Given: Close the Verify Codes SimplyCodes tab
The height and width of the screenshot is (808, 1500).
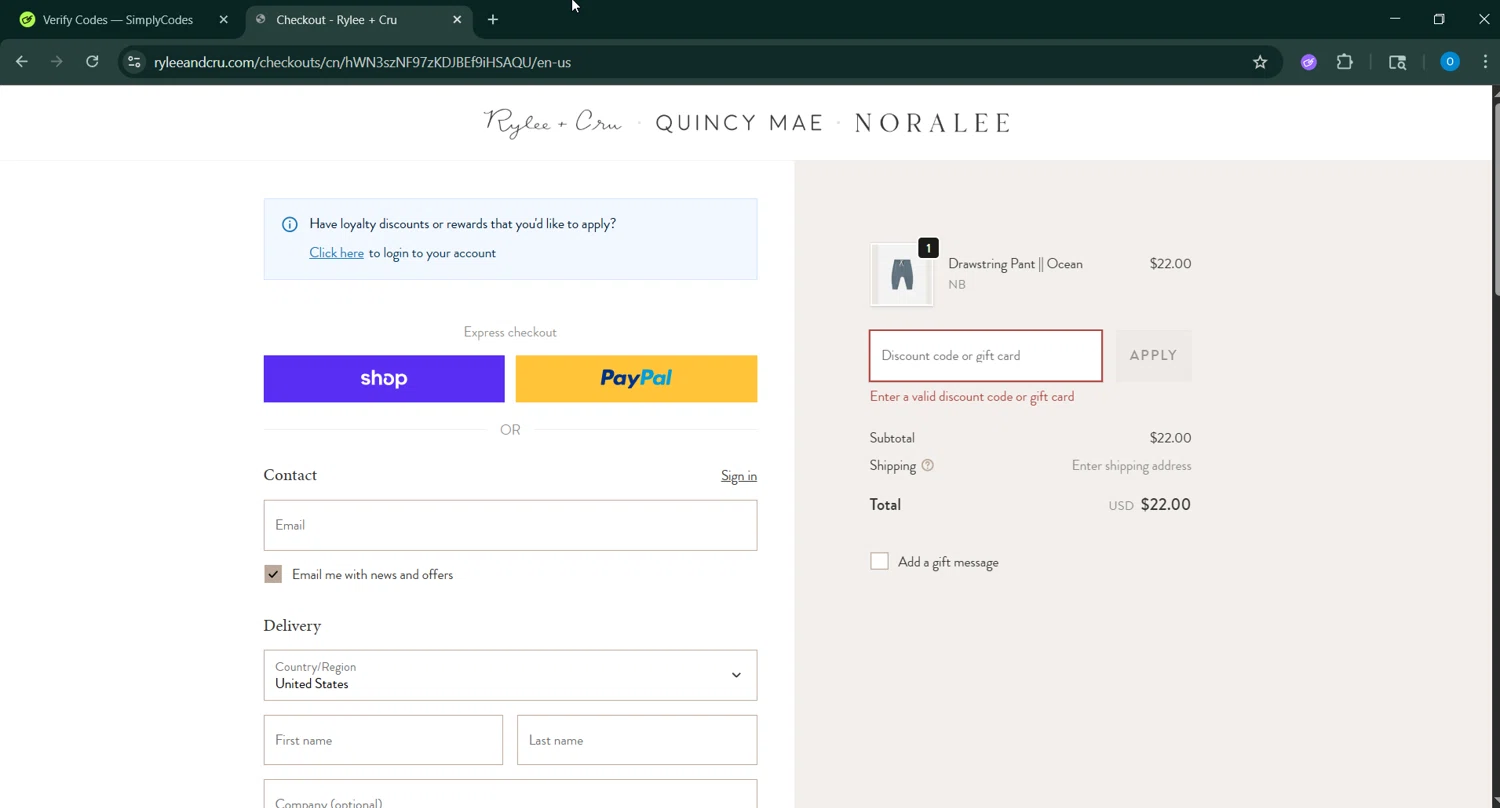Looking at the screenshot, I should [x=223, y=19].
